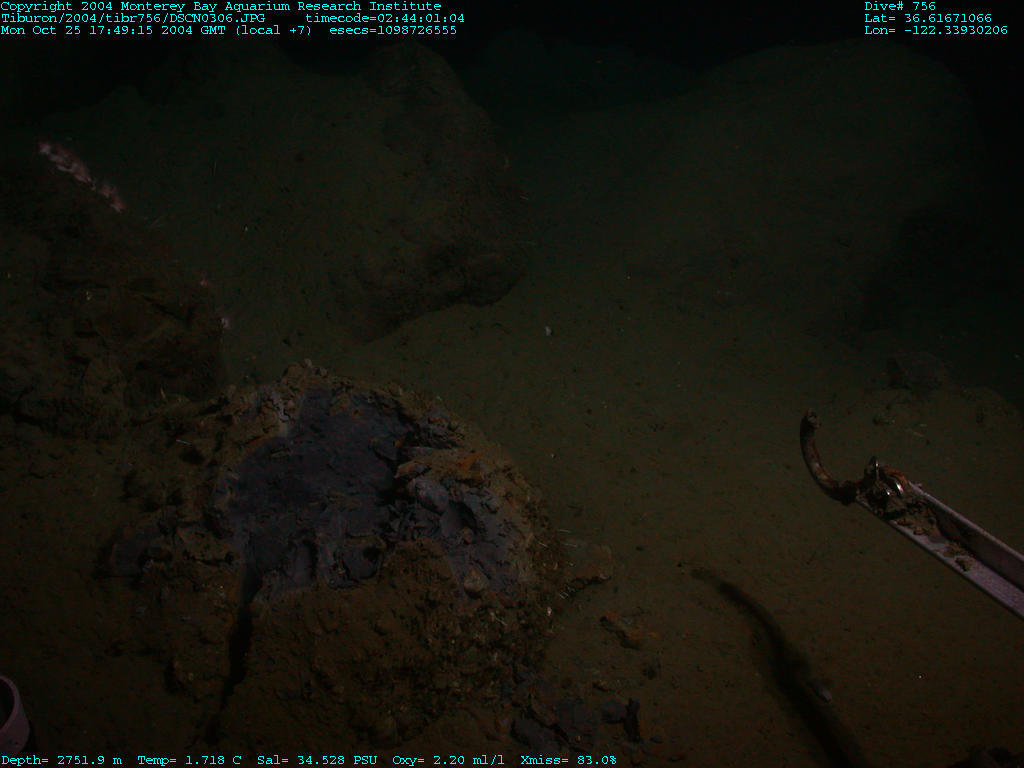This screenshot has width=1024, height=768.
Task: Click the Xmiss= 83.0% reading
Action: 569,760
